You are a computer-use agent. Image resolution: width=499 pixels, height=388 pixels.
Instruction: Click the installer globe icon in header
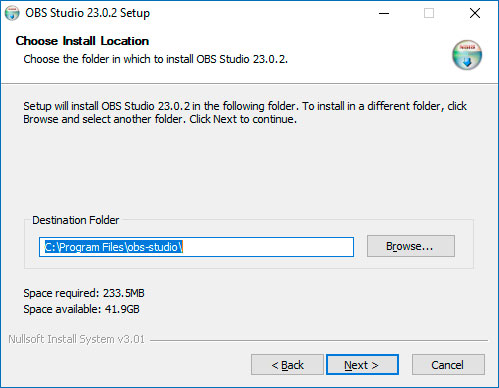coord(467,55)
